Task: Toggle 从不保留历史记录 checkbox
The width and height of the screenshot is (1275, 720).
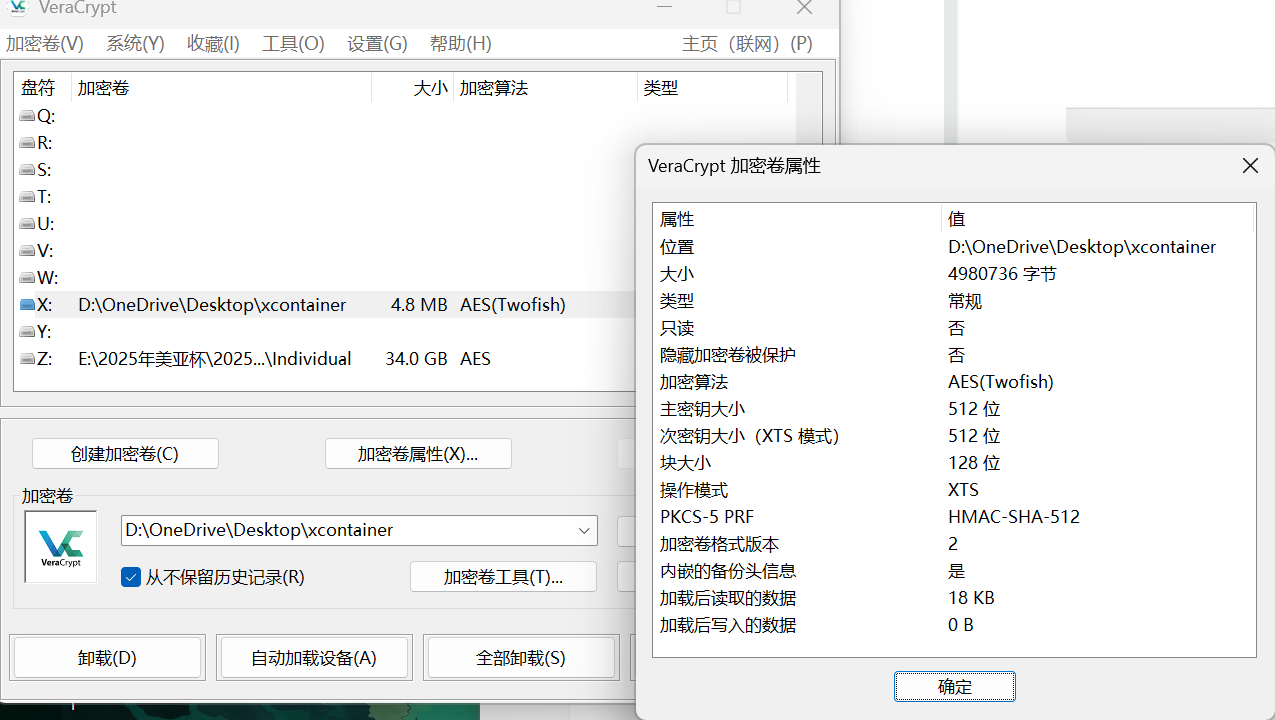Action: click(x=131, y=577)
